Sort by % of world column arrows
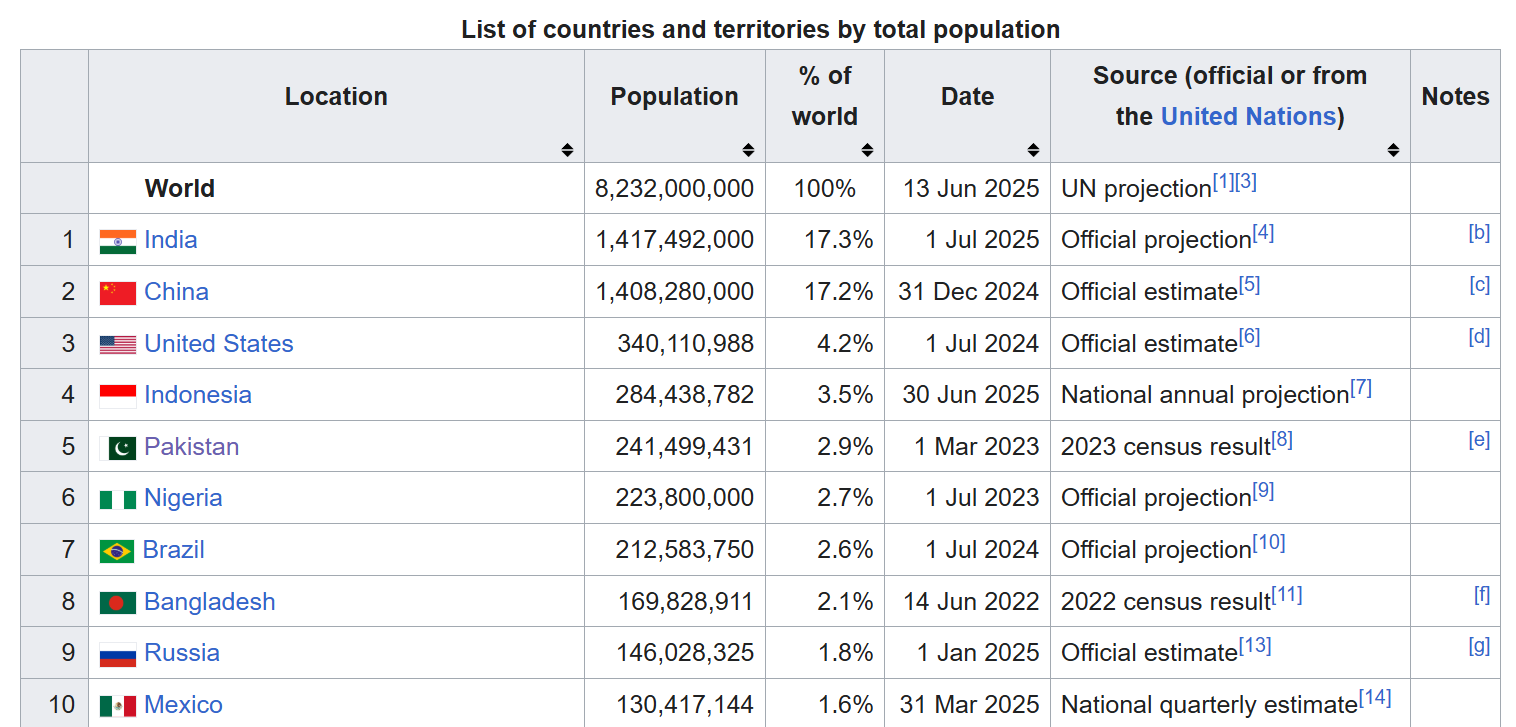Viewport: 1516px width, 727px height. click(x=867, y=150)
